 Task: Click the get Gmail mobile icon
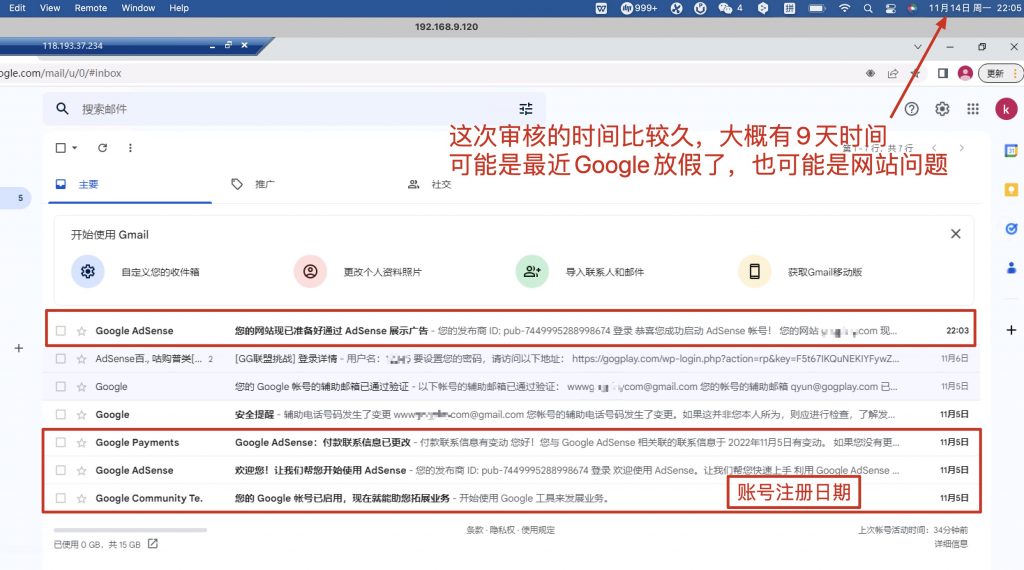[x=754, y=271]
